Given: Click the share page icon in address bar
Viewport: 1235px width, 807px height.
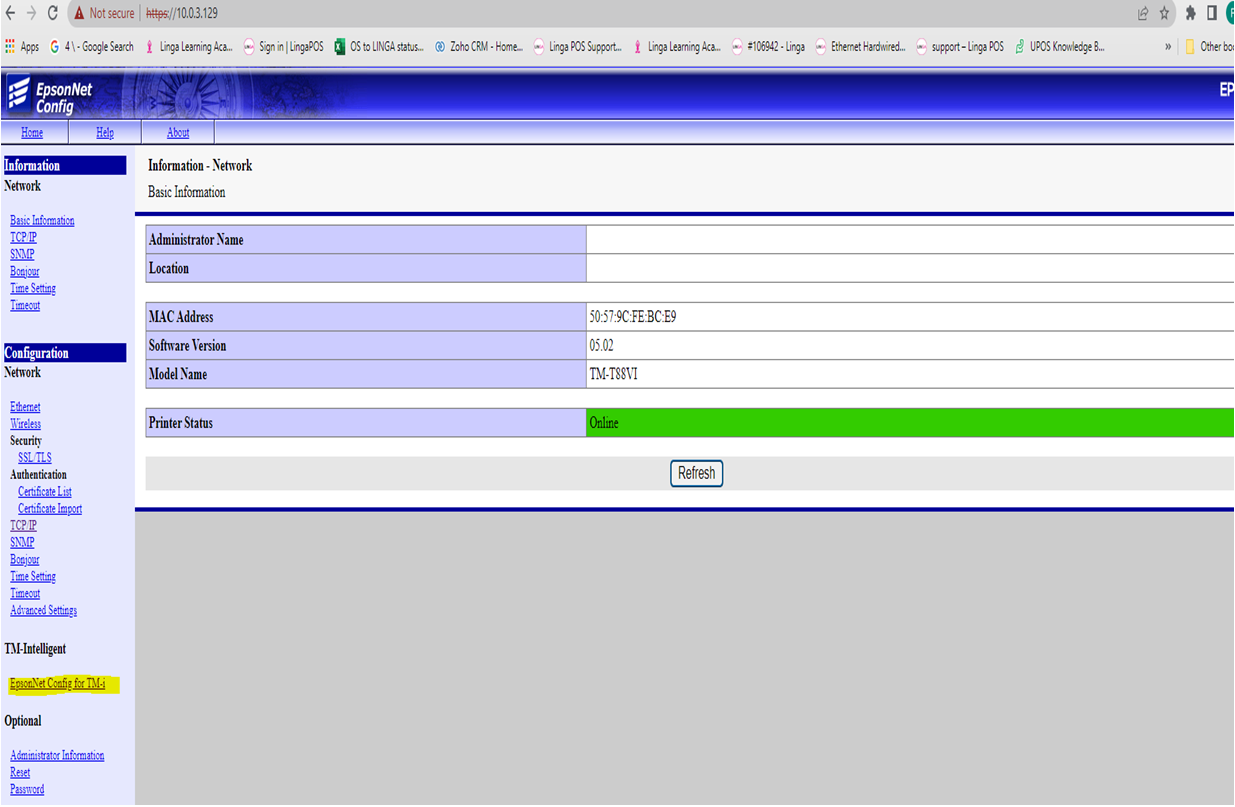Looking at the screenshot, I should (1143, 14).
